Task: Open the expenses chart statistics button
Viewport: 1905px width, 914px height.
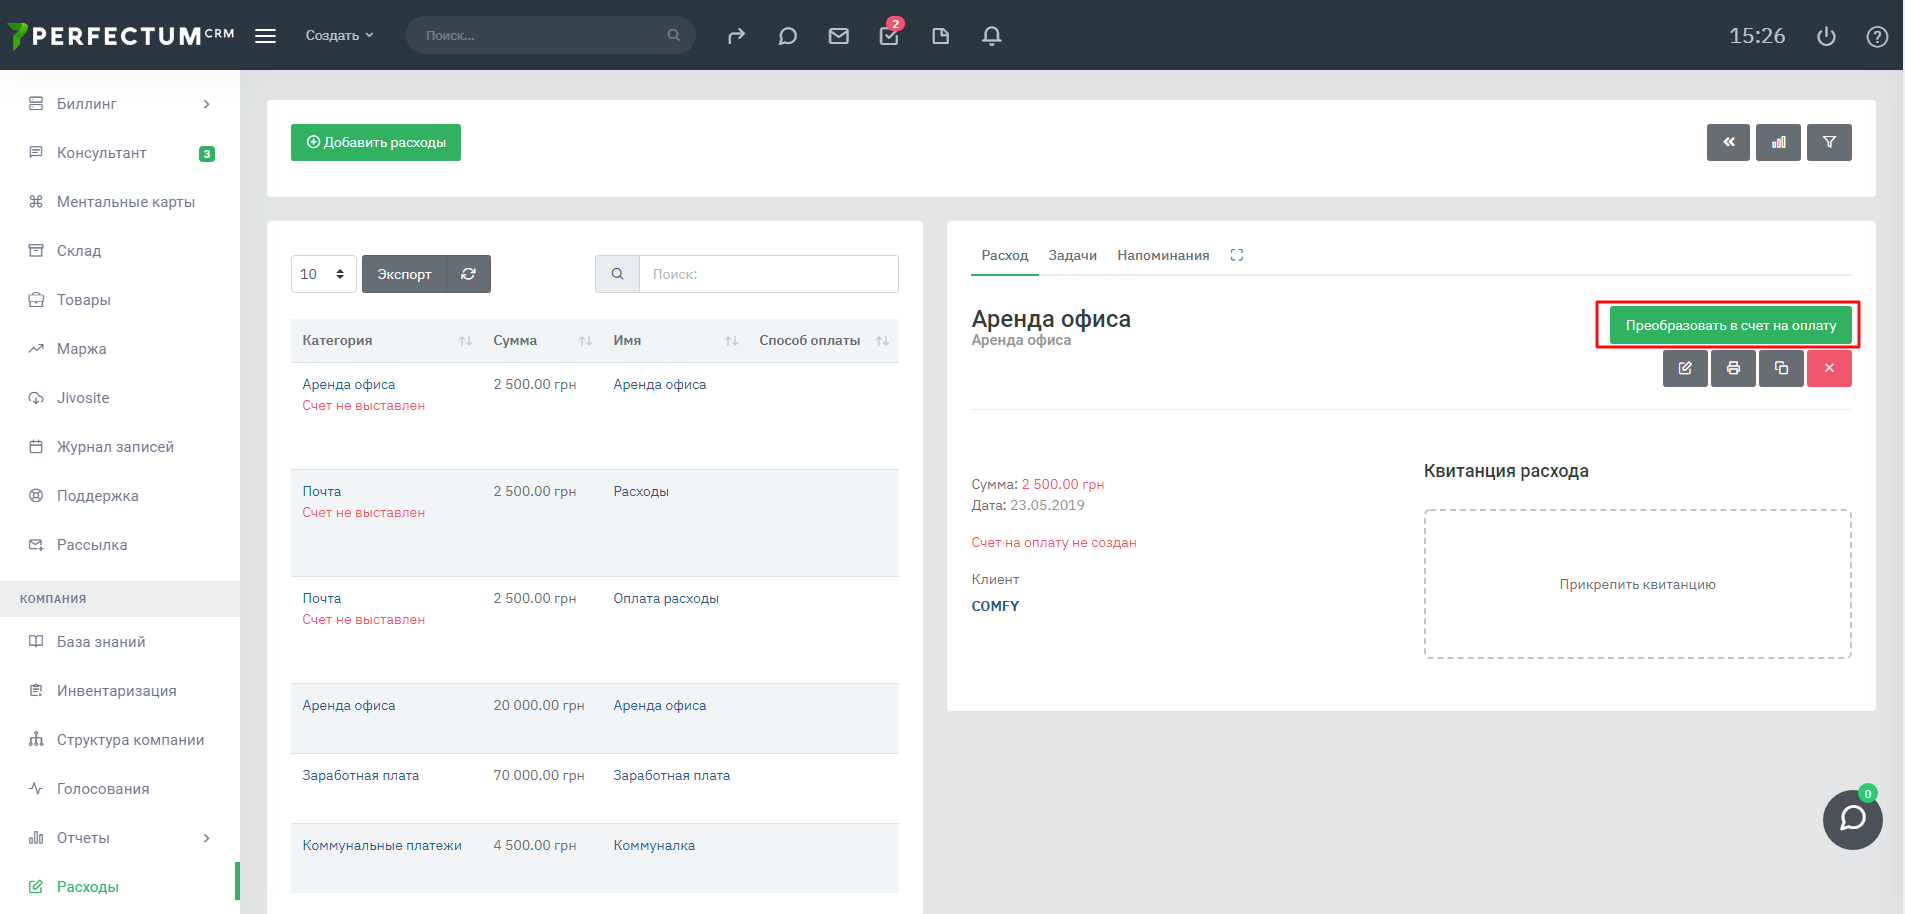Action: click(x=1778, y=142)
